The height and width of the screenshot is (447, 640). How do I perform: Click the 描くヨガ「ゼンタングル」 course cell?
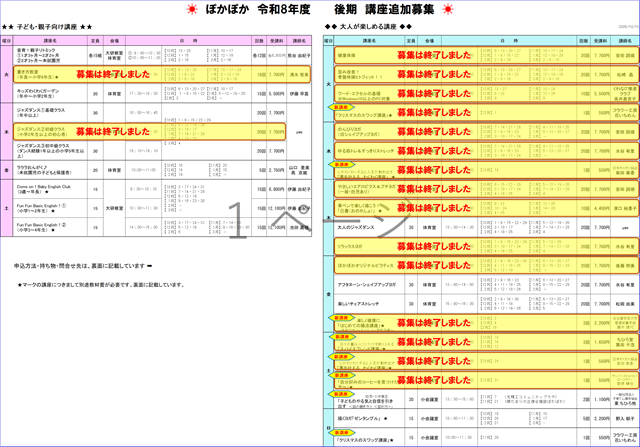point(369,418)
